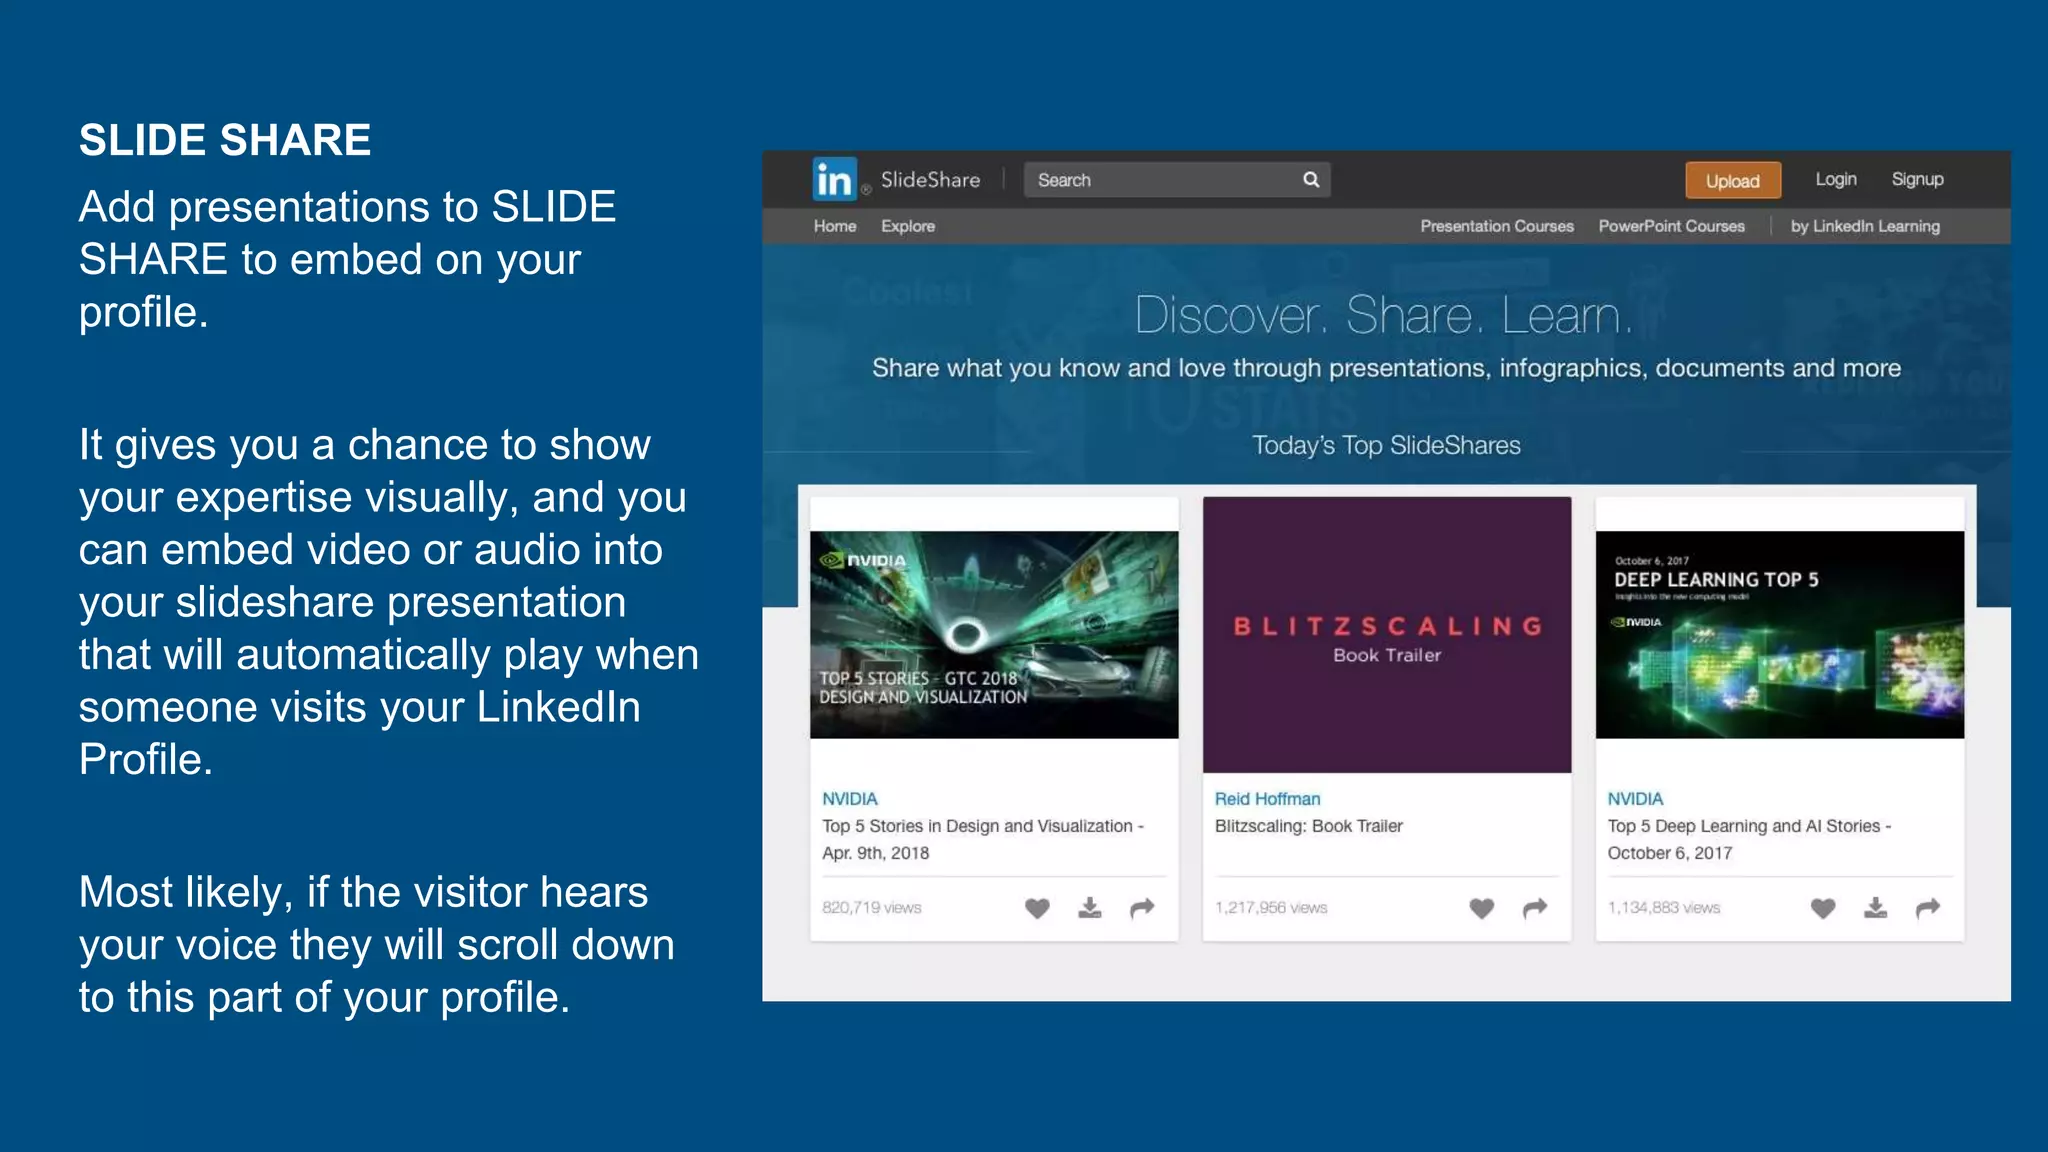Open the Blitzscaling Book Trailer thumbnail
The width and height of the screenshot is (2048, 1152).
pyautogui.click(x=1387, y=635)
